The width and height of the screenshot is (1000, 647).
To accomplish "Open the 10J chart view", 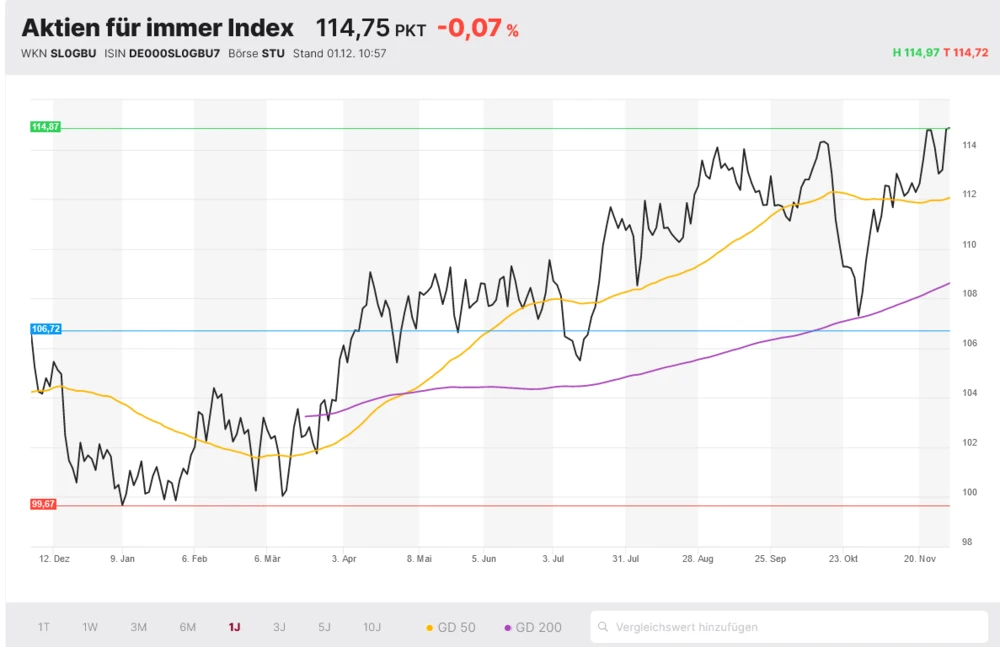I will point(372,626).
